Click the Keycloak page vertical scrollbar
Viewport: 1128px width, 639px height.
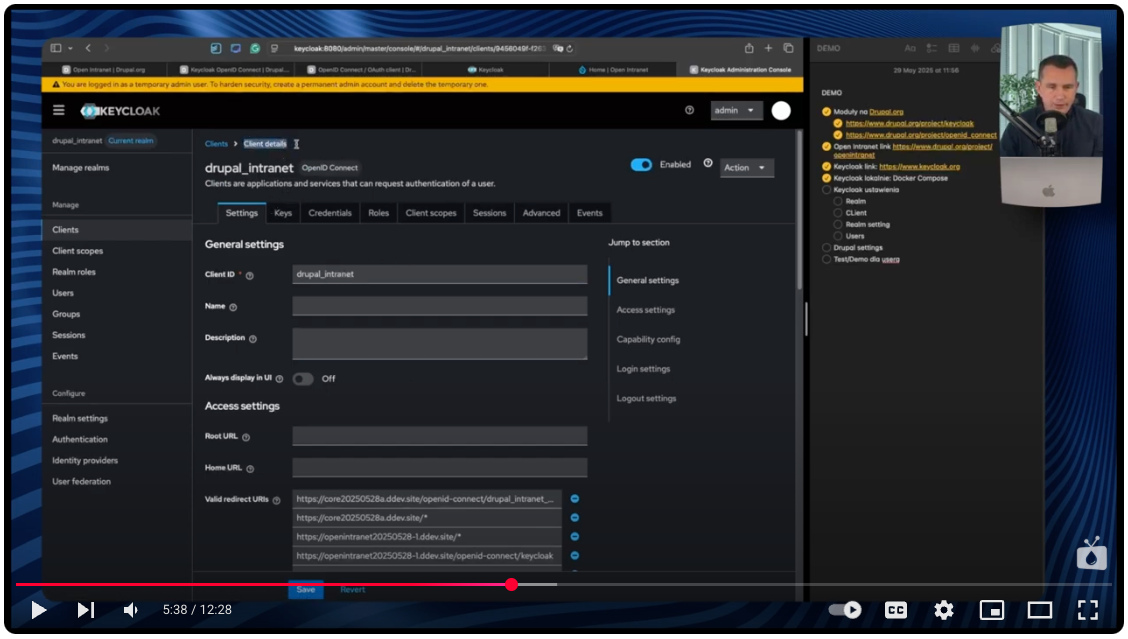tap(799, 209)
